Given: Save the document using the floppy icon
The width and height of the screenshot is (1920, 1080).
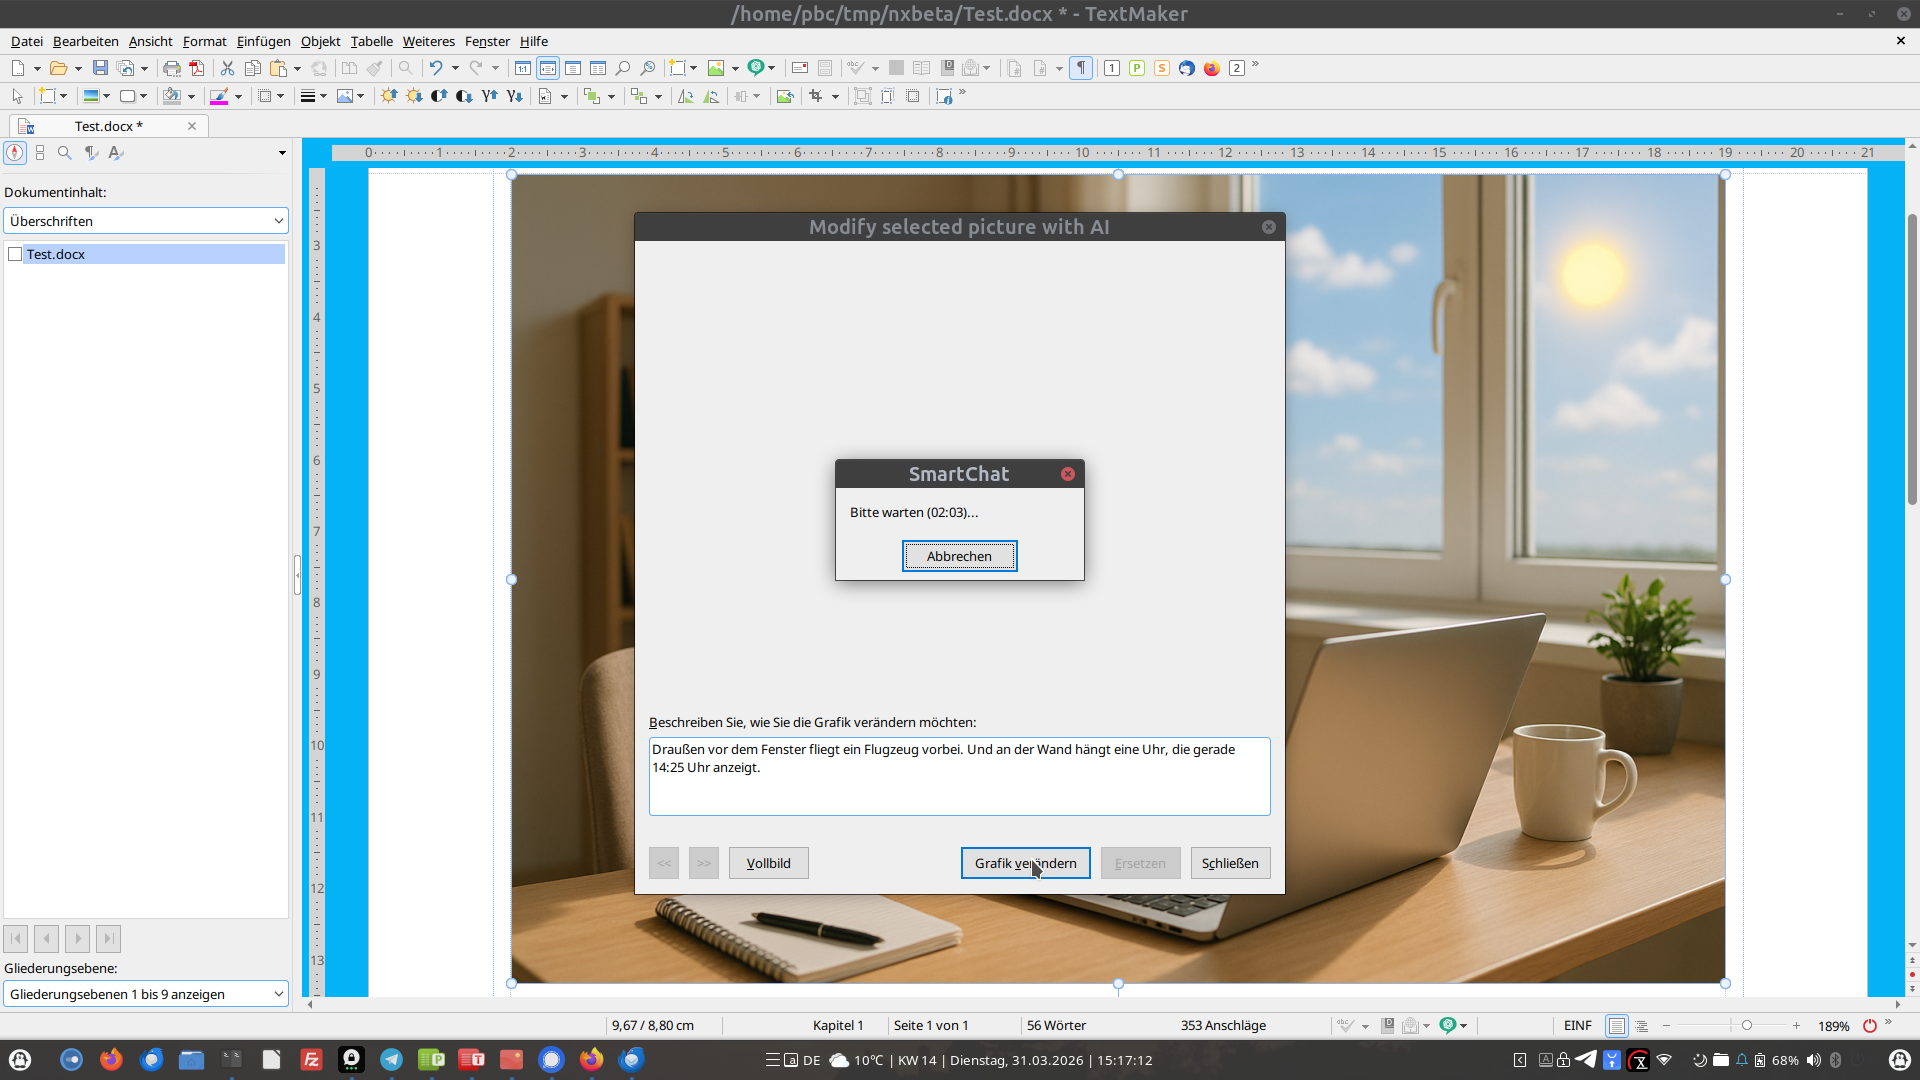Looking at the screenshot, I should [100, 68].
